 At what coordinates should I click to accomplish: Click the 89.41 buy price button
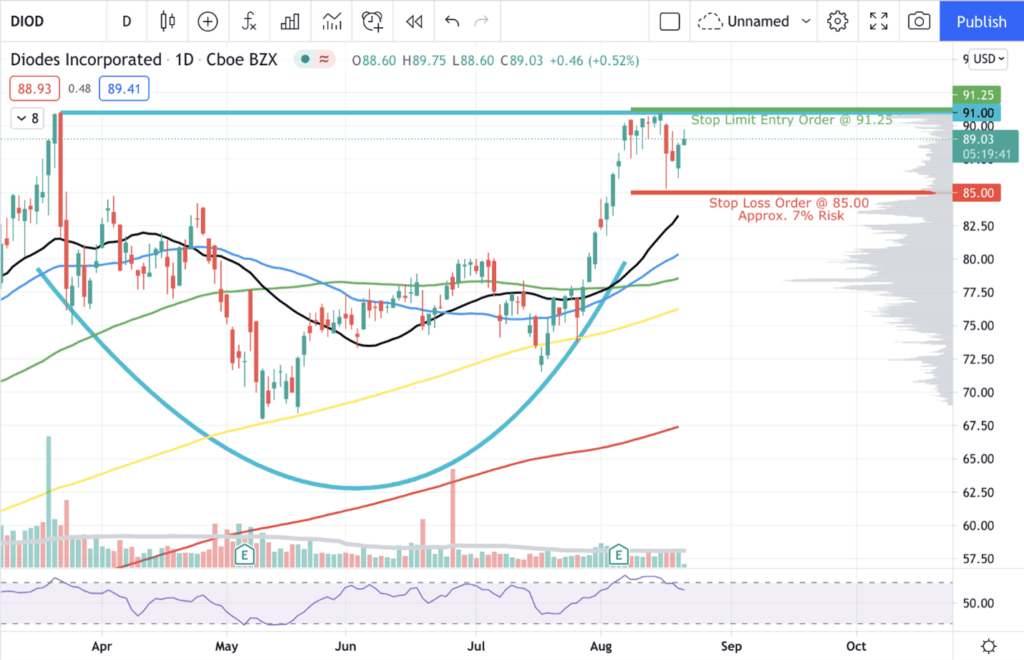point(122,88)
